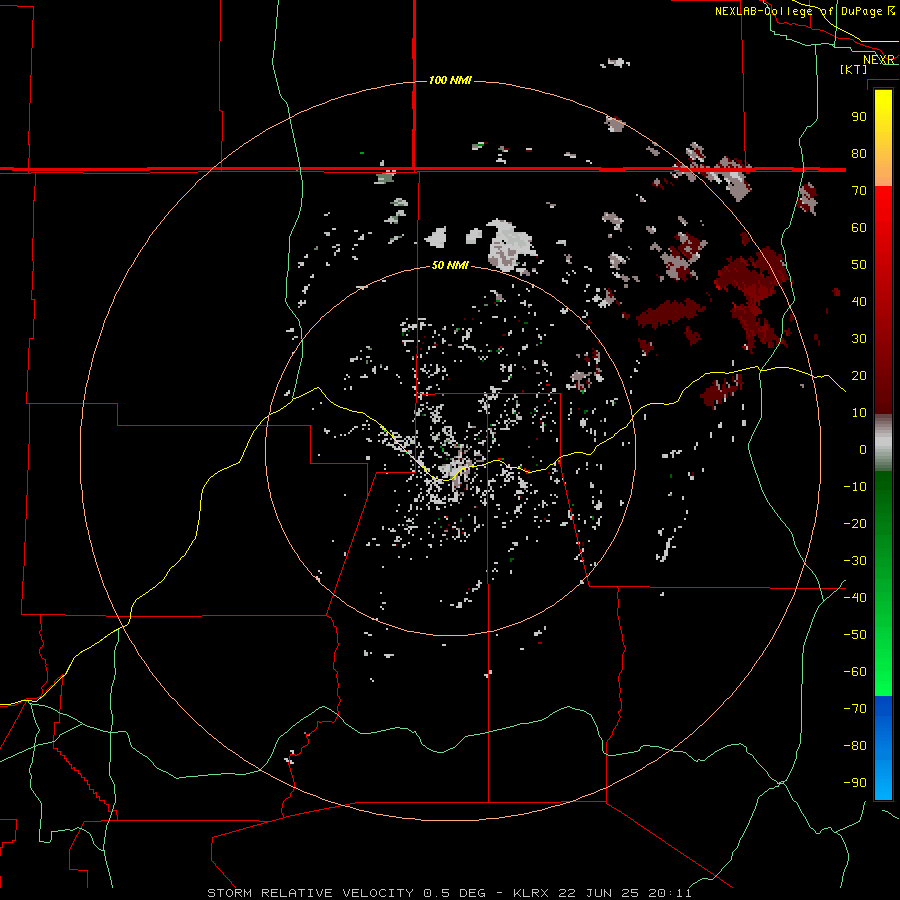Click the 100 NMI range ring label

tap(450, 80)
